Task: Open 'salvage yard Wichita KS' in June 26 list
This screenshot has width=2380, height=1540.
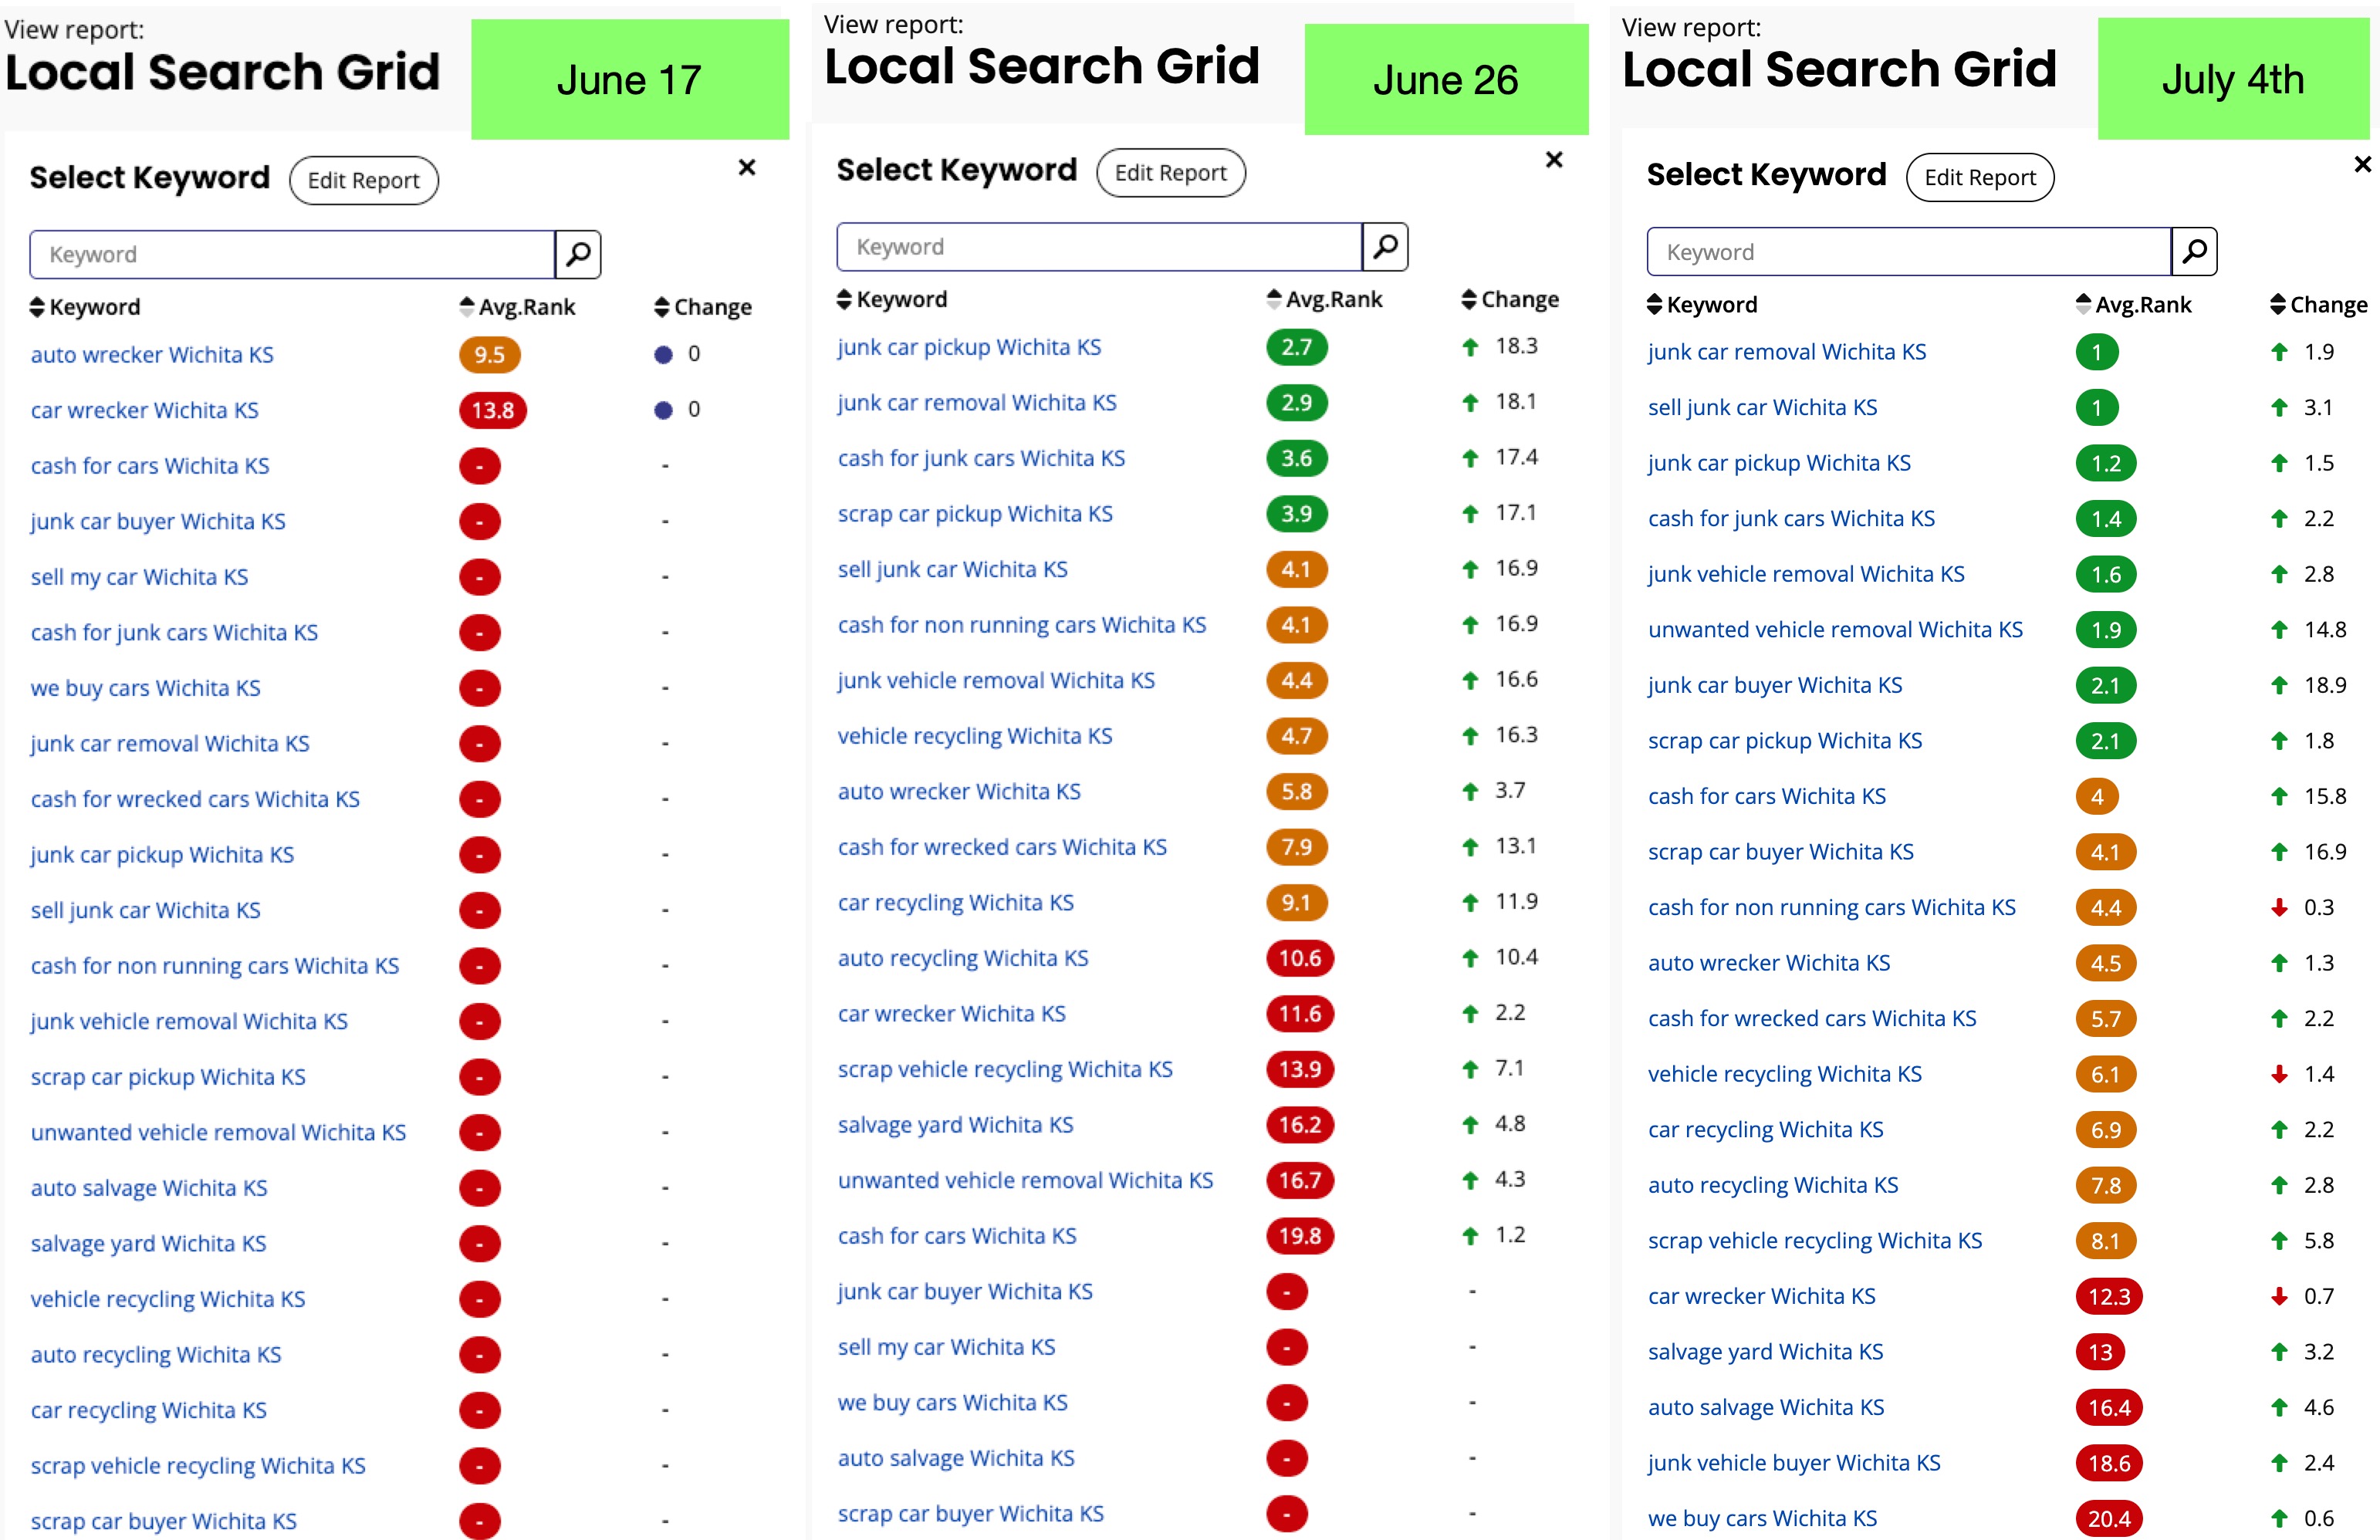Action: (x=956, y=1125)
